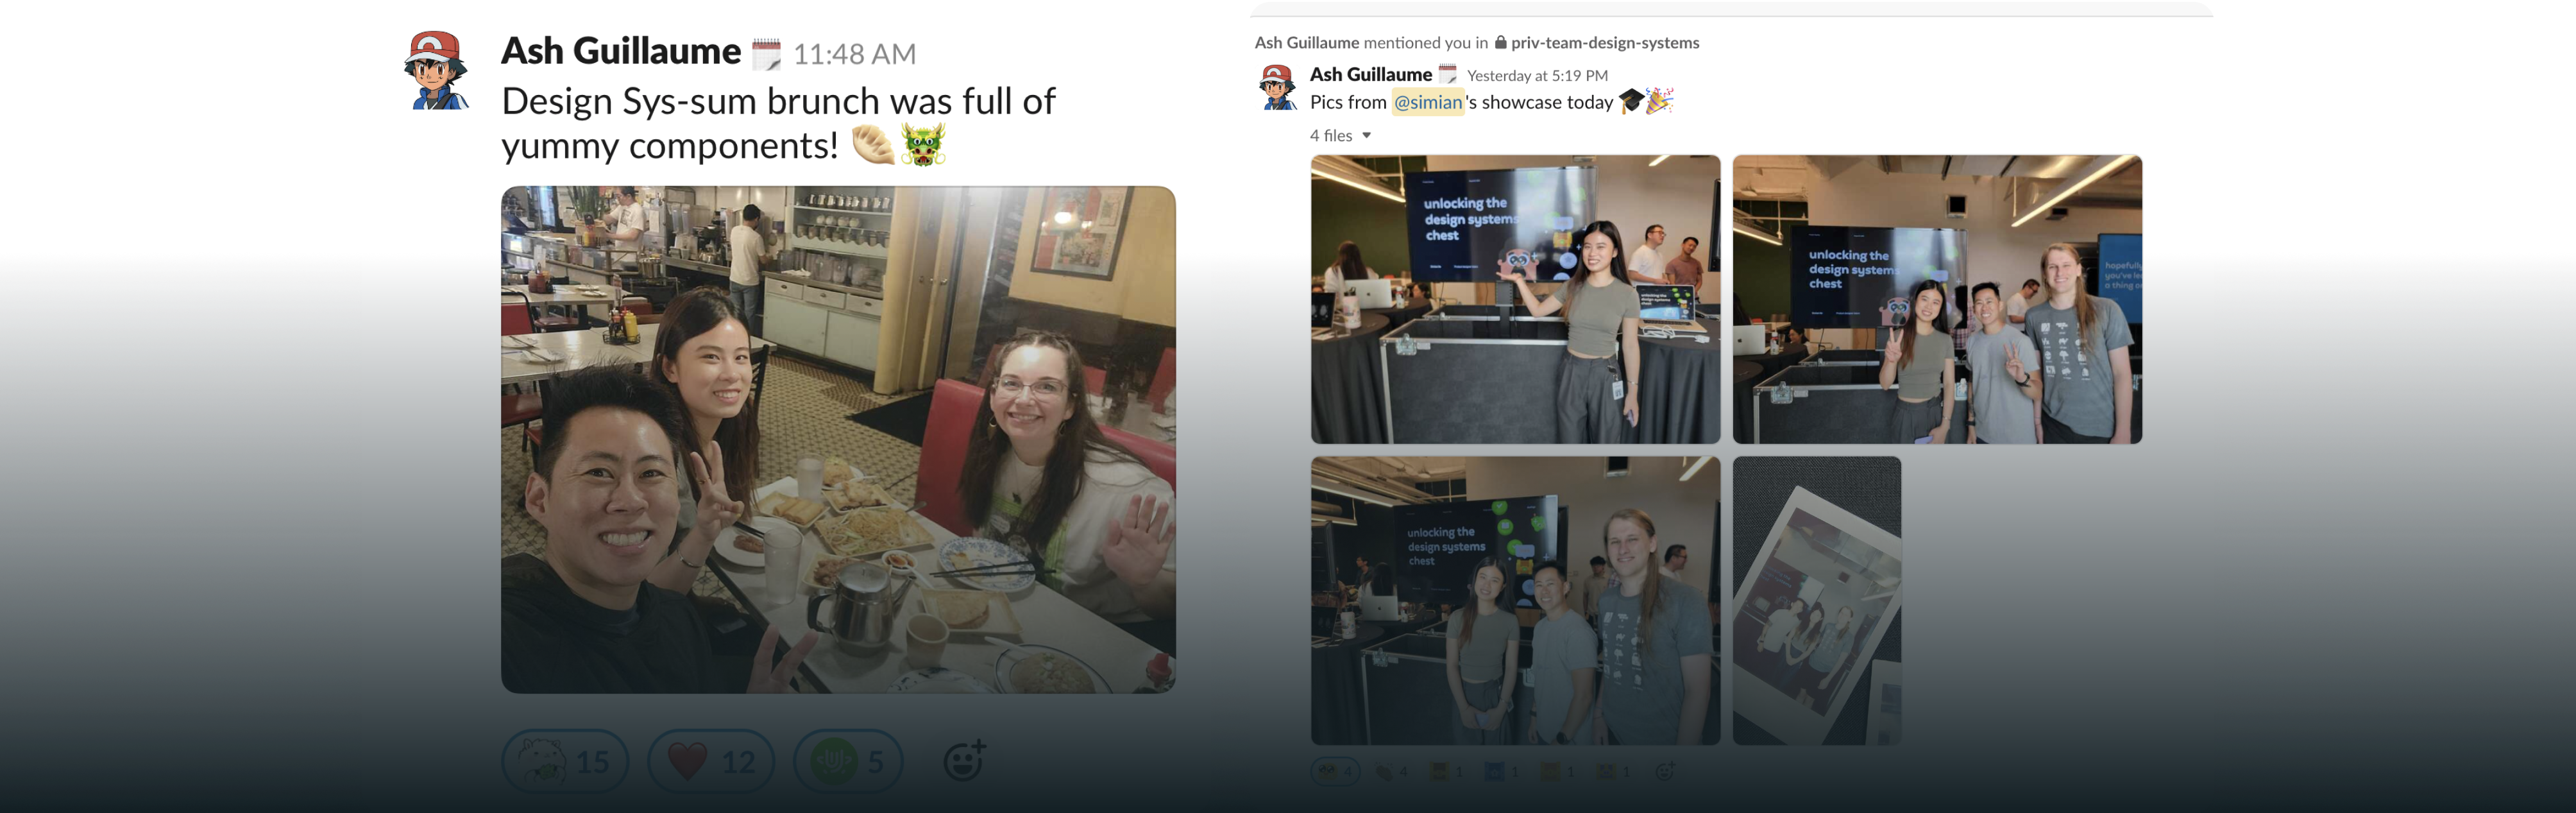Toggle the heart reaction with 12 votes
This screenshot has width=2576, height=813.
[x=711, y=762]
